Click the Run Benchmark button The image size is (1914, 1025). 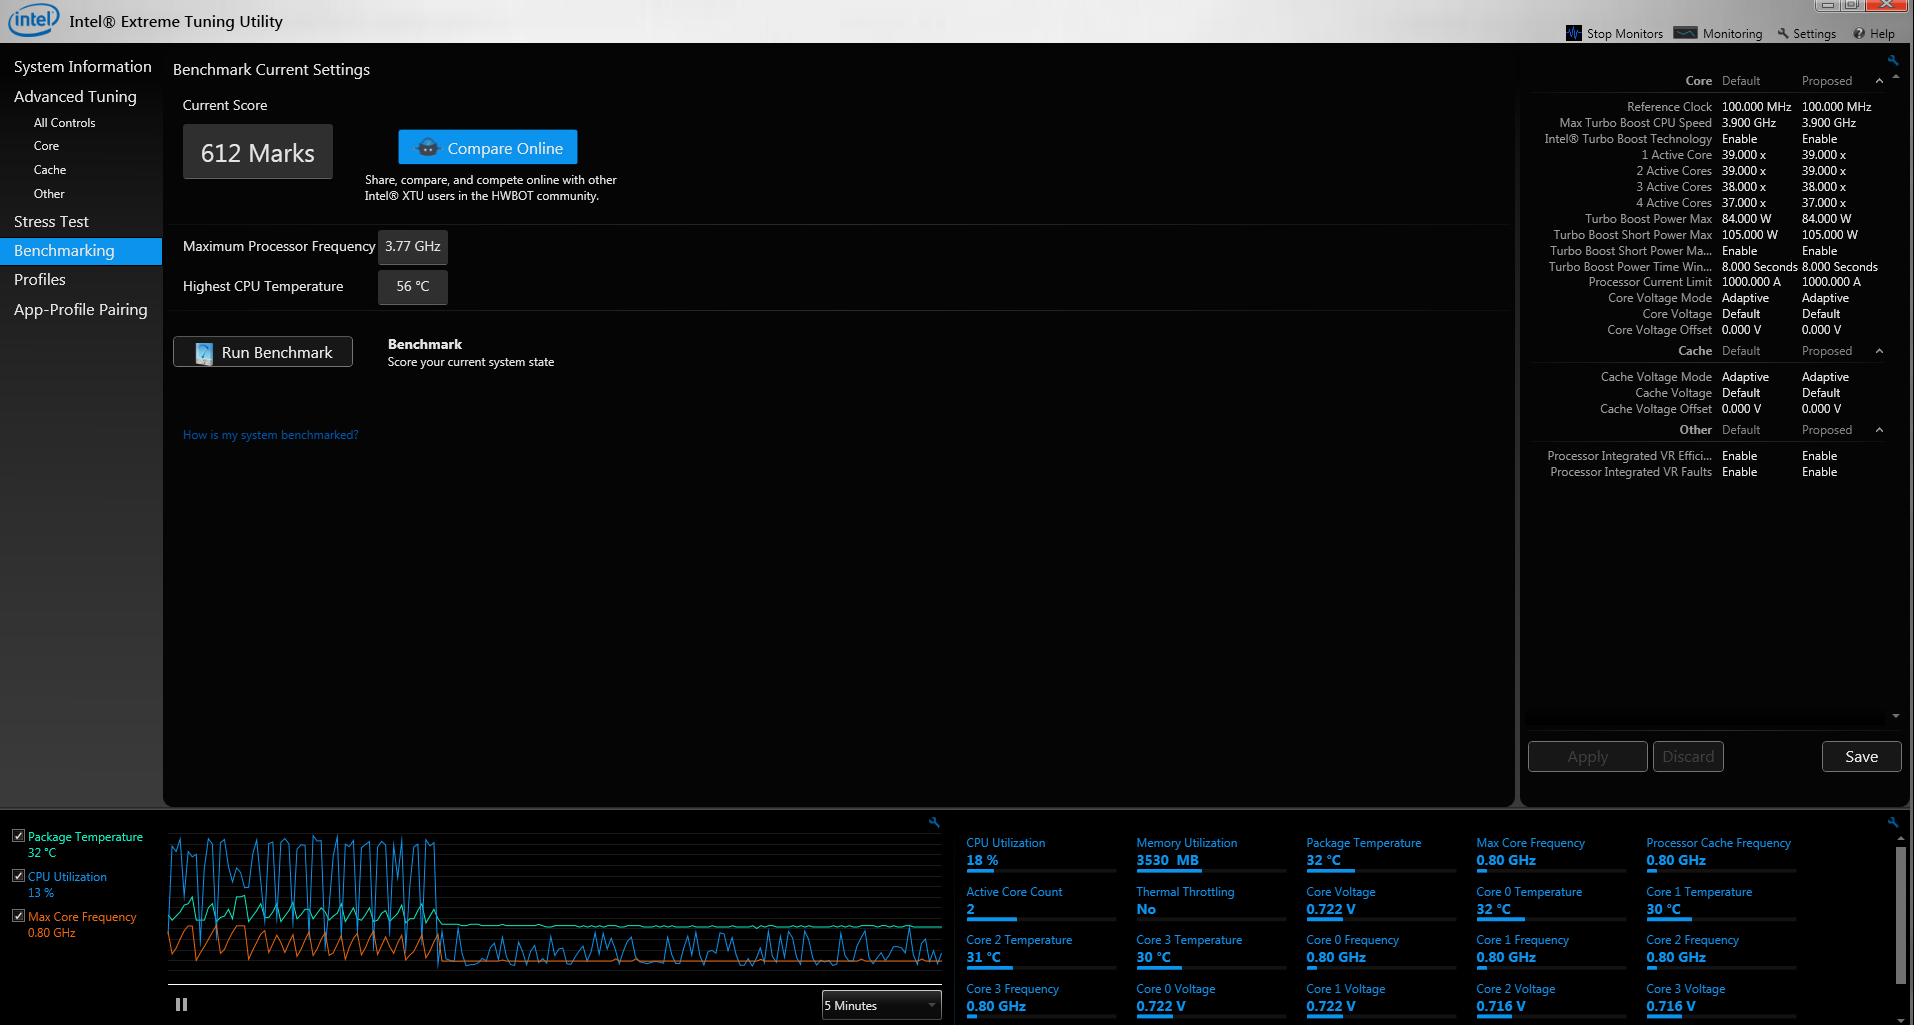[x=263, y=352]
